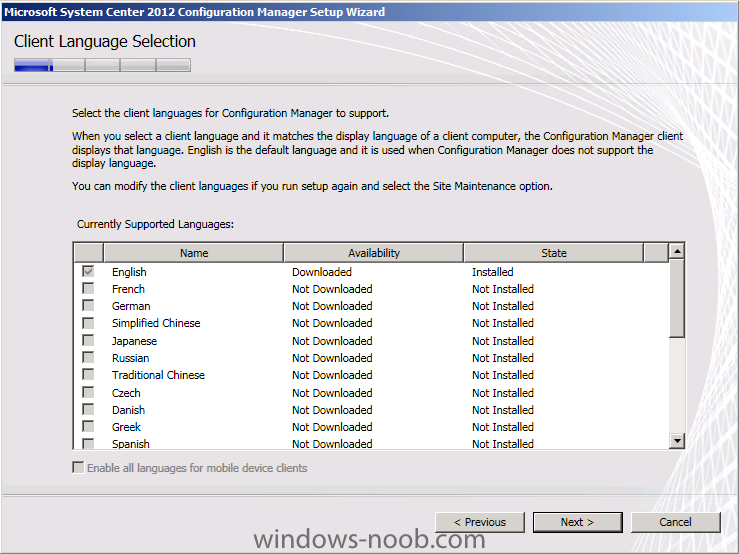Check the Greek language checkbox
Image resolution: width=739 pixels, height=554 pixels.
[x=88, y=426]
